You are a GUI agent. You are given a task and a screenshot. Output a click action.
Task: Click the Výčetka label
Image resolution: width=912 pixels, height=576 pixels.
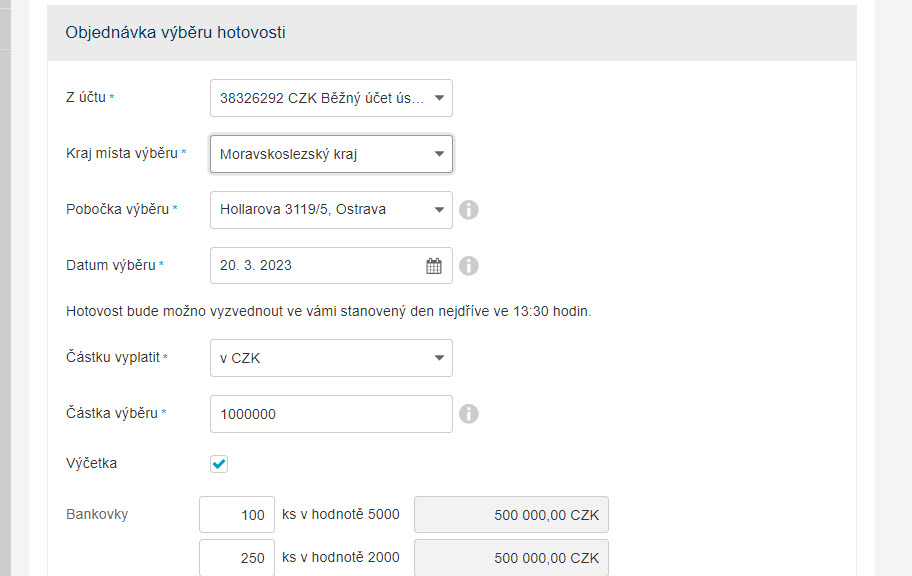pyautogui.click(x=91, y=463)
